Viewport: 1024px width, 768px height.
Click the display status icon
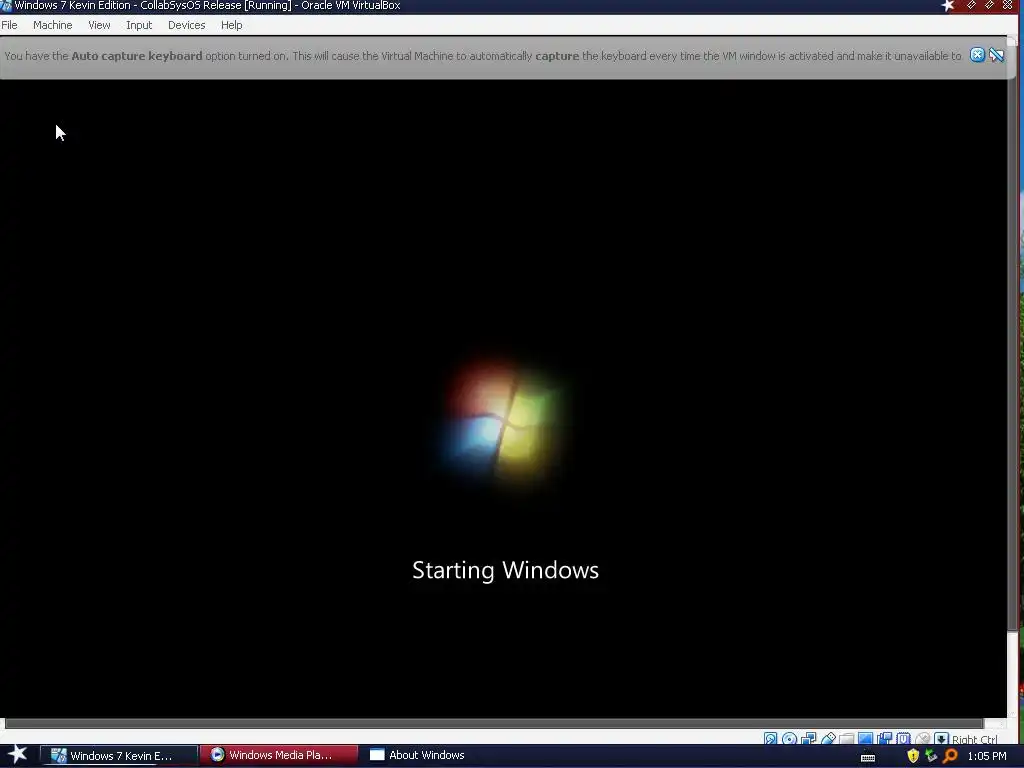[865, 739]
